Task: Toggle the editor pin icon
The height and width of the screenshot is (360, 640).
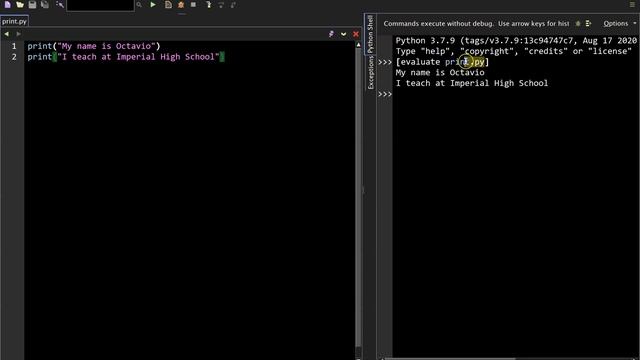Action: 331,34
